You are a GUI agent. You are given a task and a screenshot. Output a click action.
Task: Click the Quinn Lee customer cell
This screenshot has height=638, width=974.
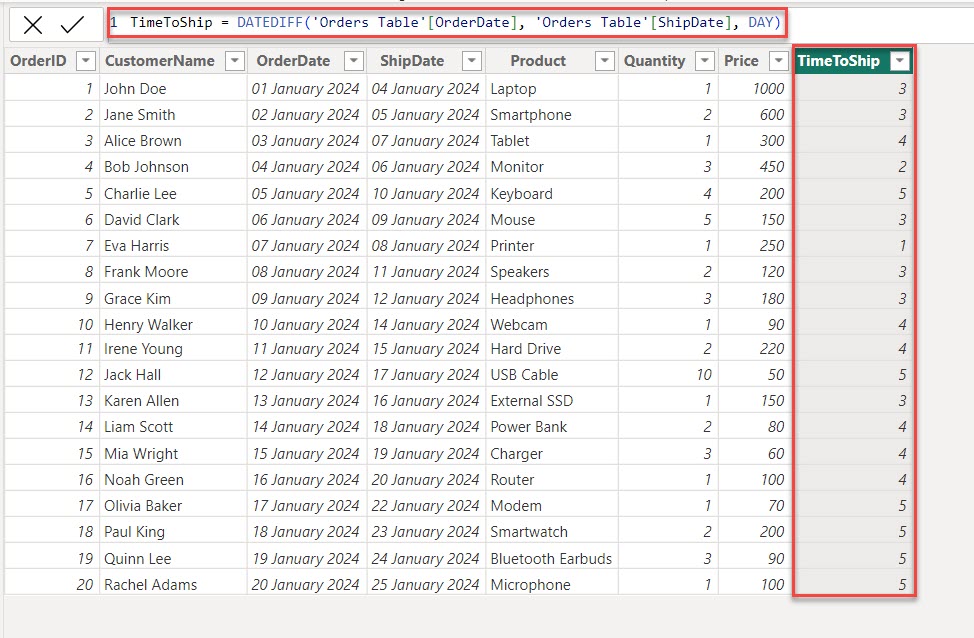tap(173, 559)
